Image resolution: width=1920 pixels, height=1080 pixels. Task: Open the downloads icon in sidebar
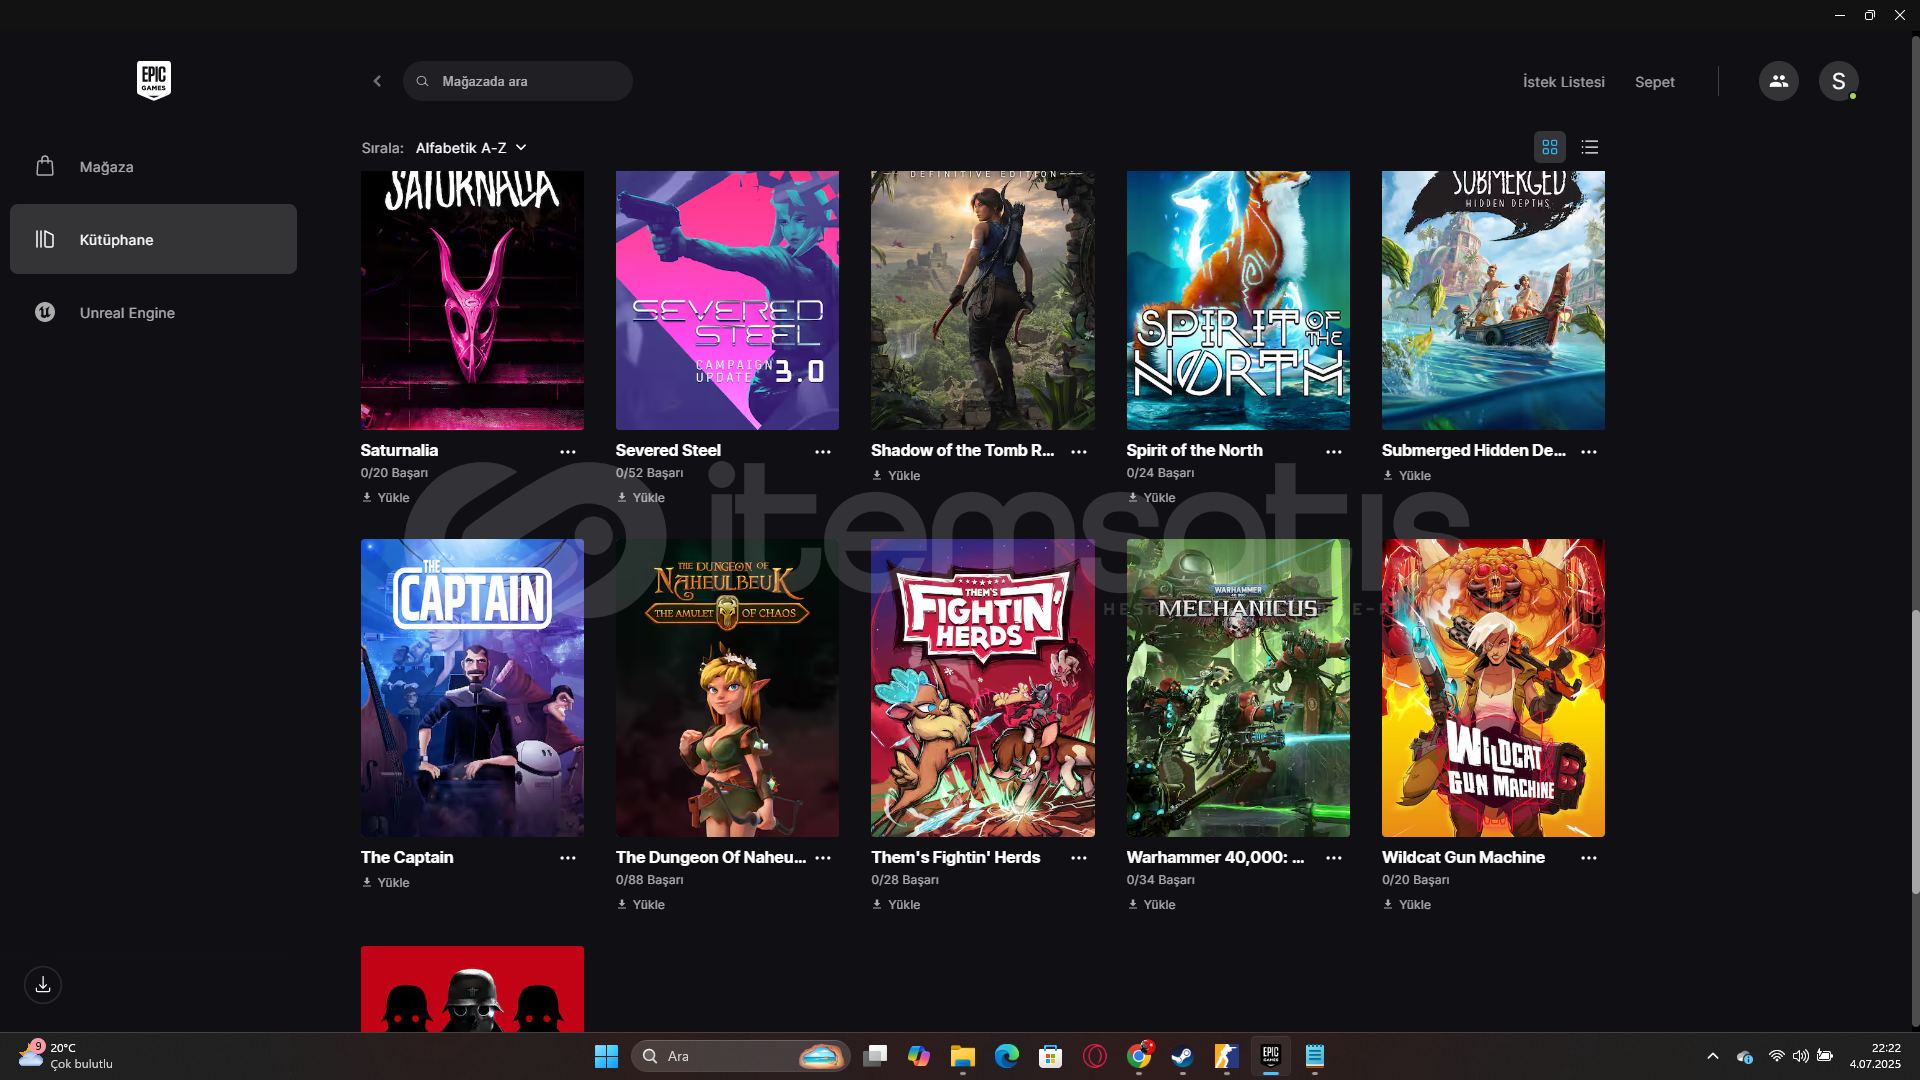click(x=43, y=985)
